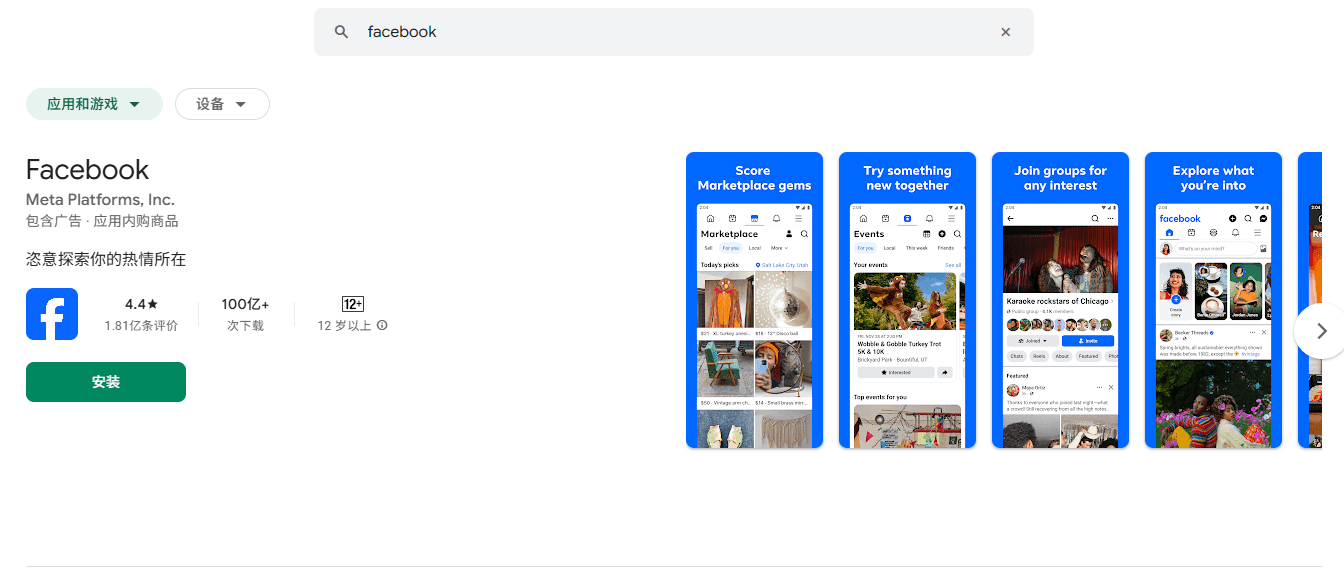The width and height of the screenshot is (1344, 588).
Task: Open the Try something new together screenshot
Action: tap(907, 298)
